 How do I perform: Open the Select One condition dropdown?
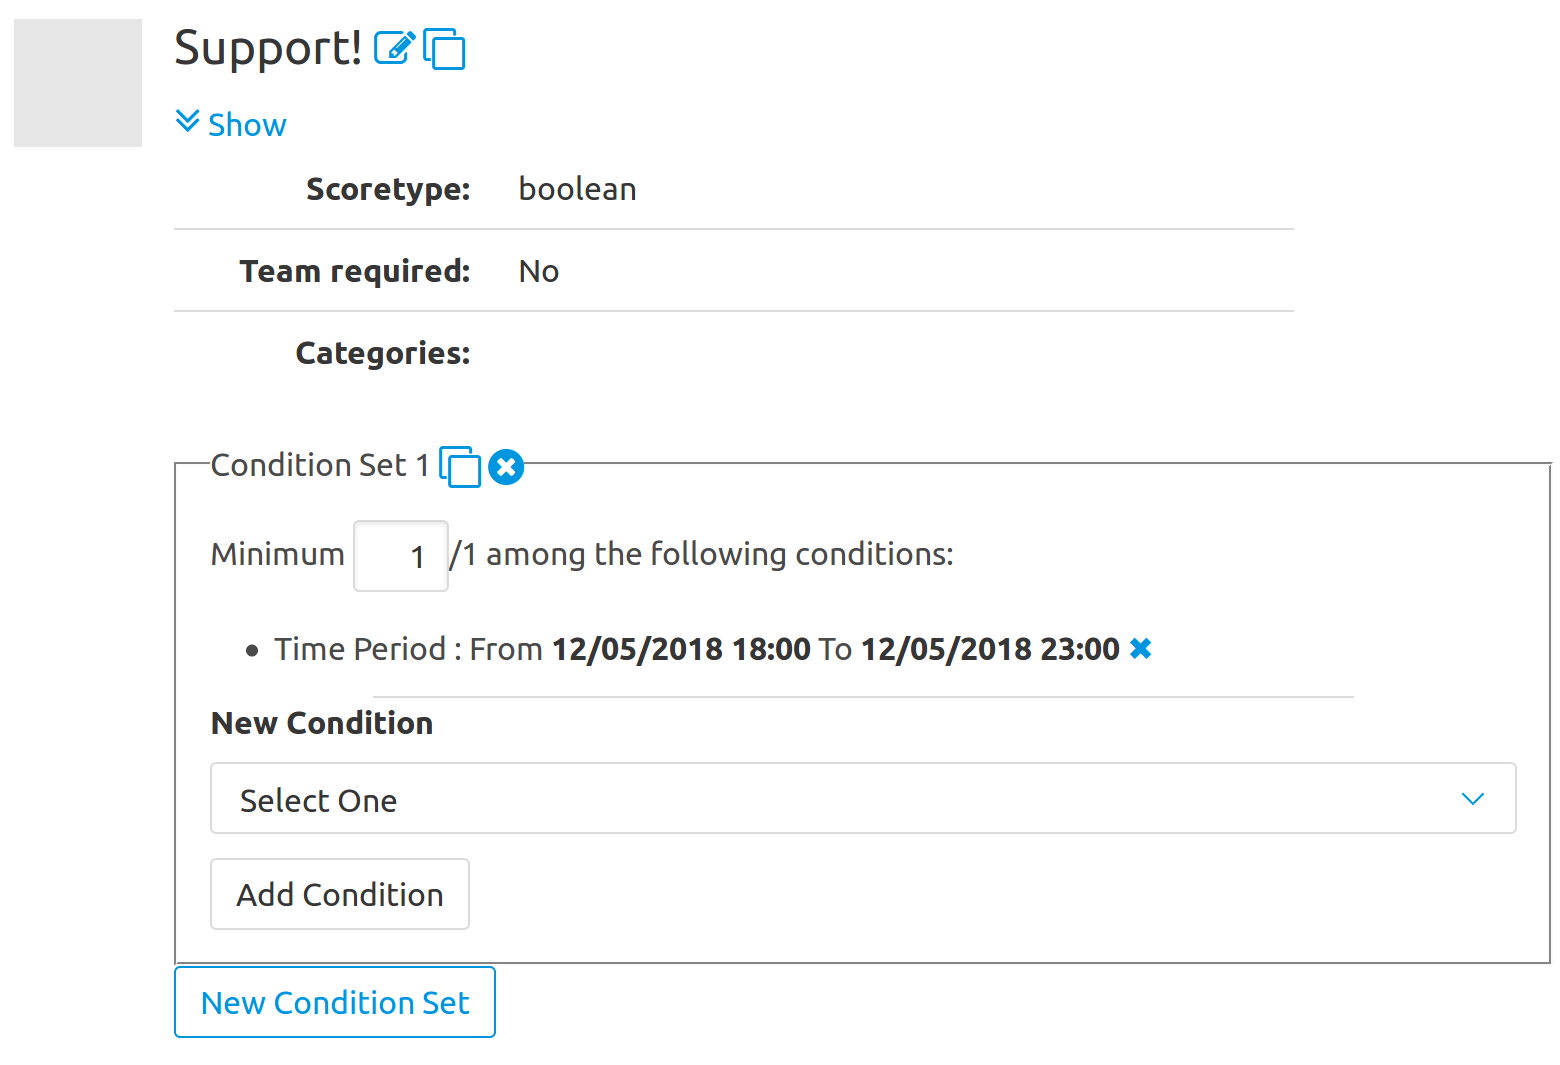pos(863,798)
